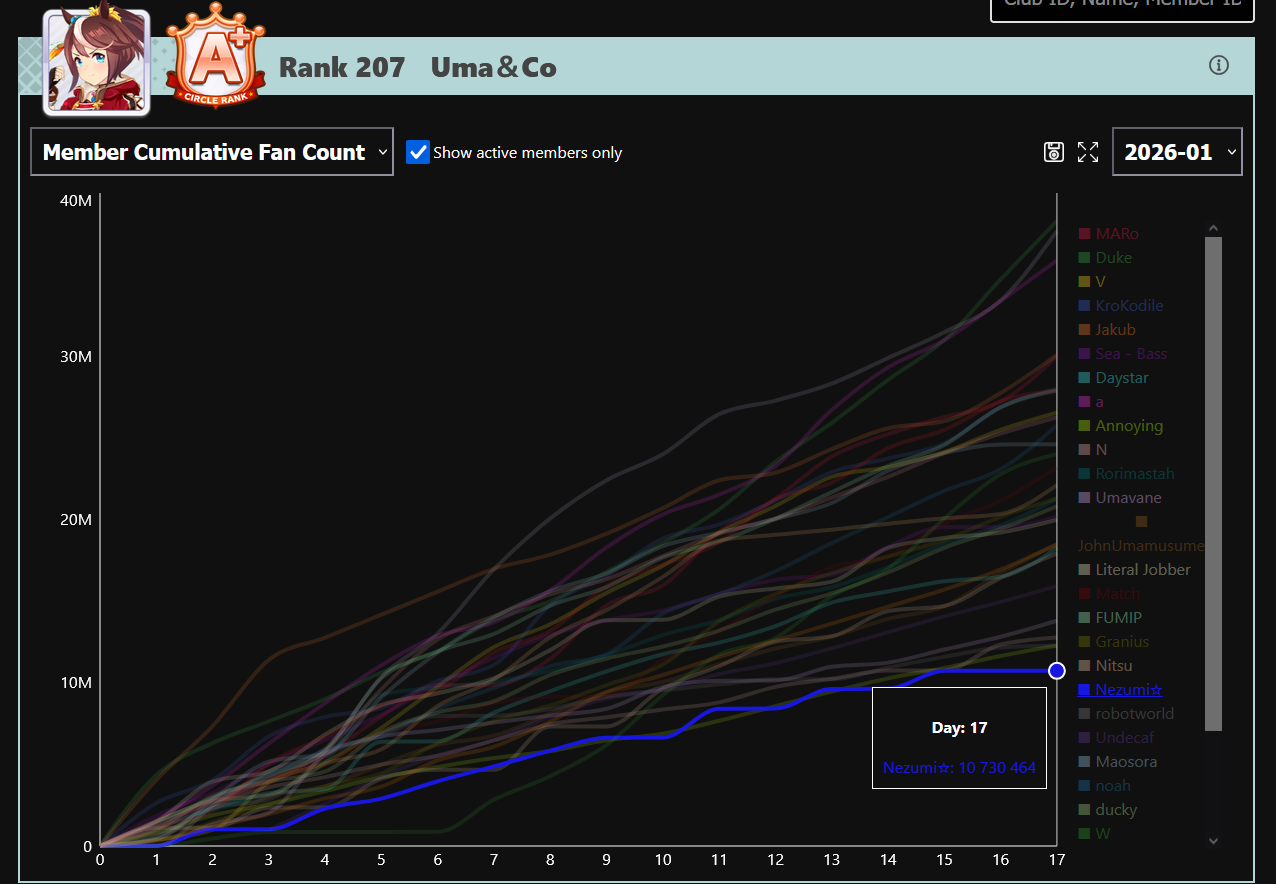Viewport: 1276px width, 884px height.
Task: Expand chart to fullscreen
Action: pos(1088,152)
